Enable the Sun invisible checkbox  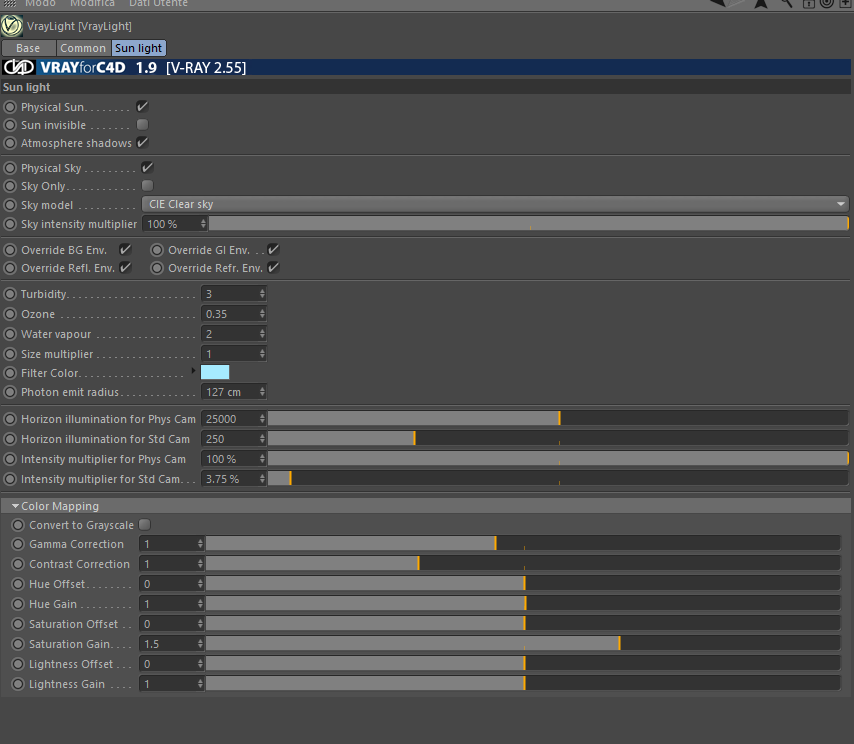click(x=142, y=125)
